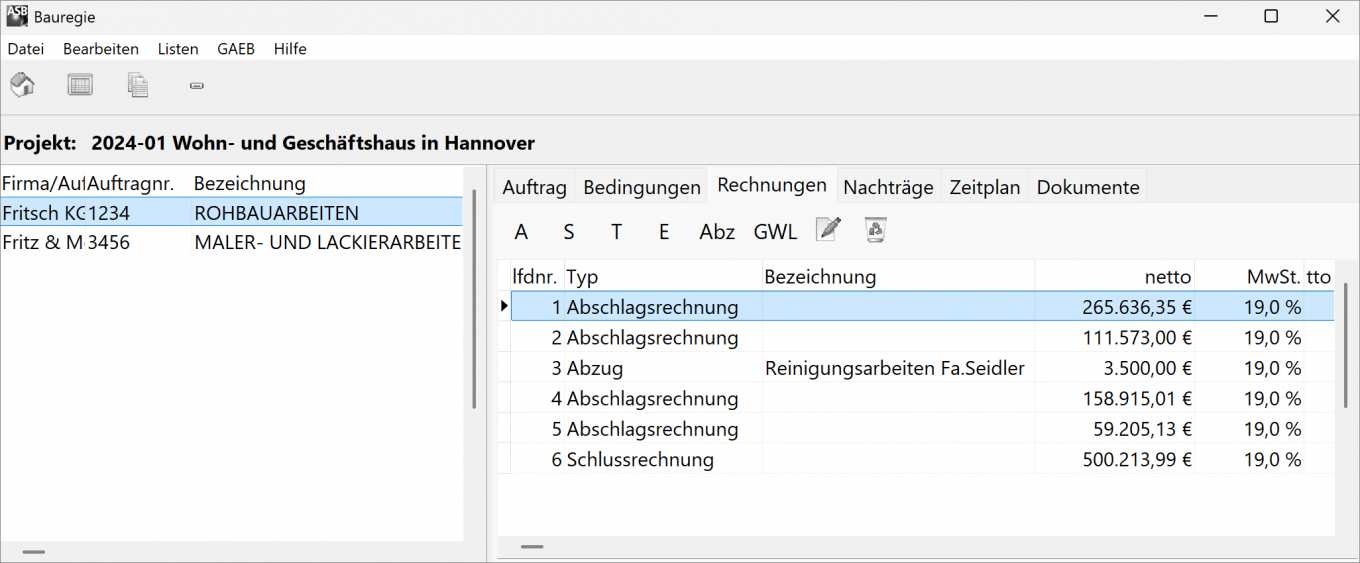Image resolution: width=1360 pixels, height=563 pixels.
Task: Click the calendar table toolbar icon
Action: [80, 85]
